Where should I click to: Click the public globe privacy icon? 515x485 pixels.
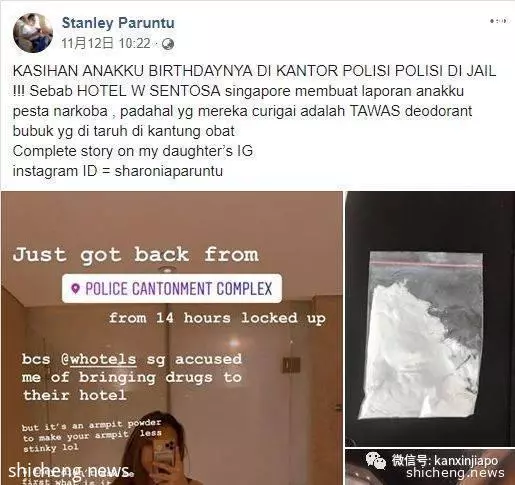coord(168,44)
